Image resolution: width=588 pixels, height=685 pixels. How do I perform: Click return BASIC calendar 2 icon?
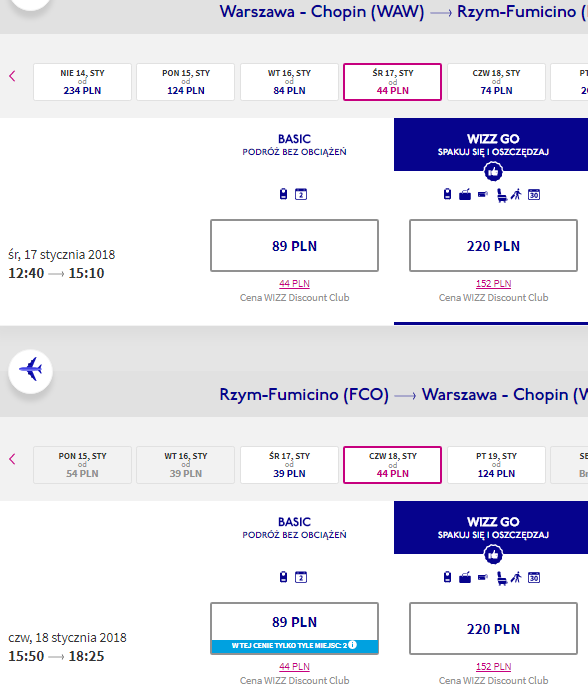coord(301,577)
